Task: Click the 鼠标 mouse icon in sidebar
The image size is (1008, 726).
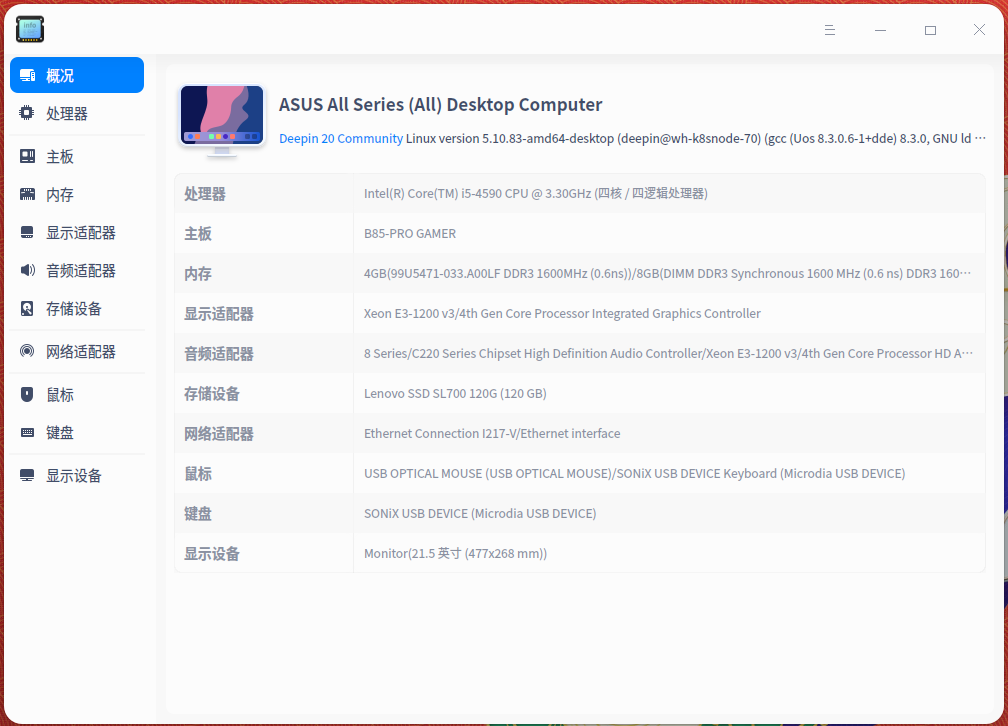Action: coord(27,394)
